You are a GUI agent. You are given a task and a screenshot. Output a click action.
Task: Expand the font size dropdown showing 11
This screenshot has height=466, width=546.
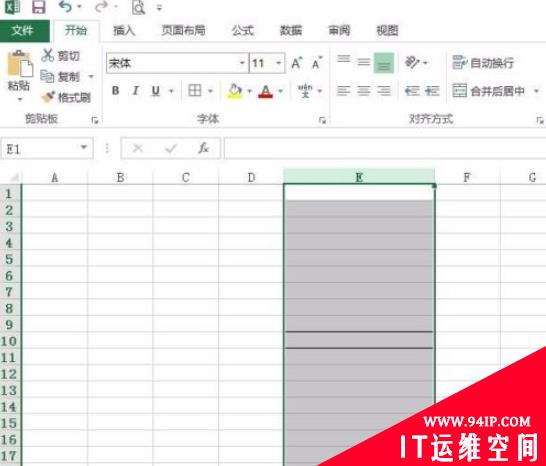(279, 63)
